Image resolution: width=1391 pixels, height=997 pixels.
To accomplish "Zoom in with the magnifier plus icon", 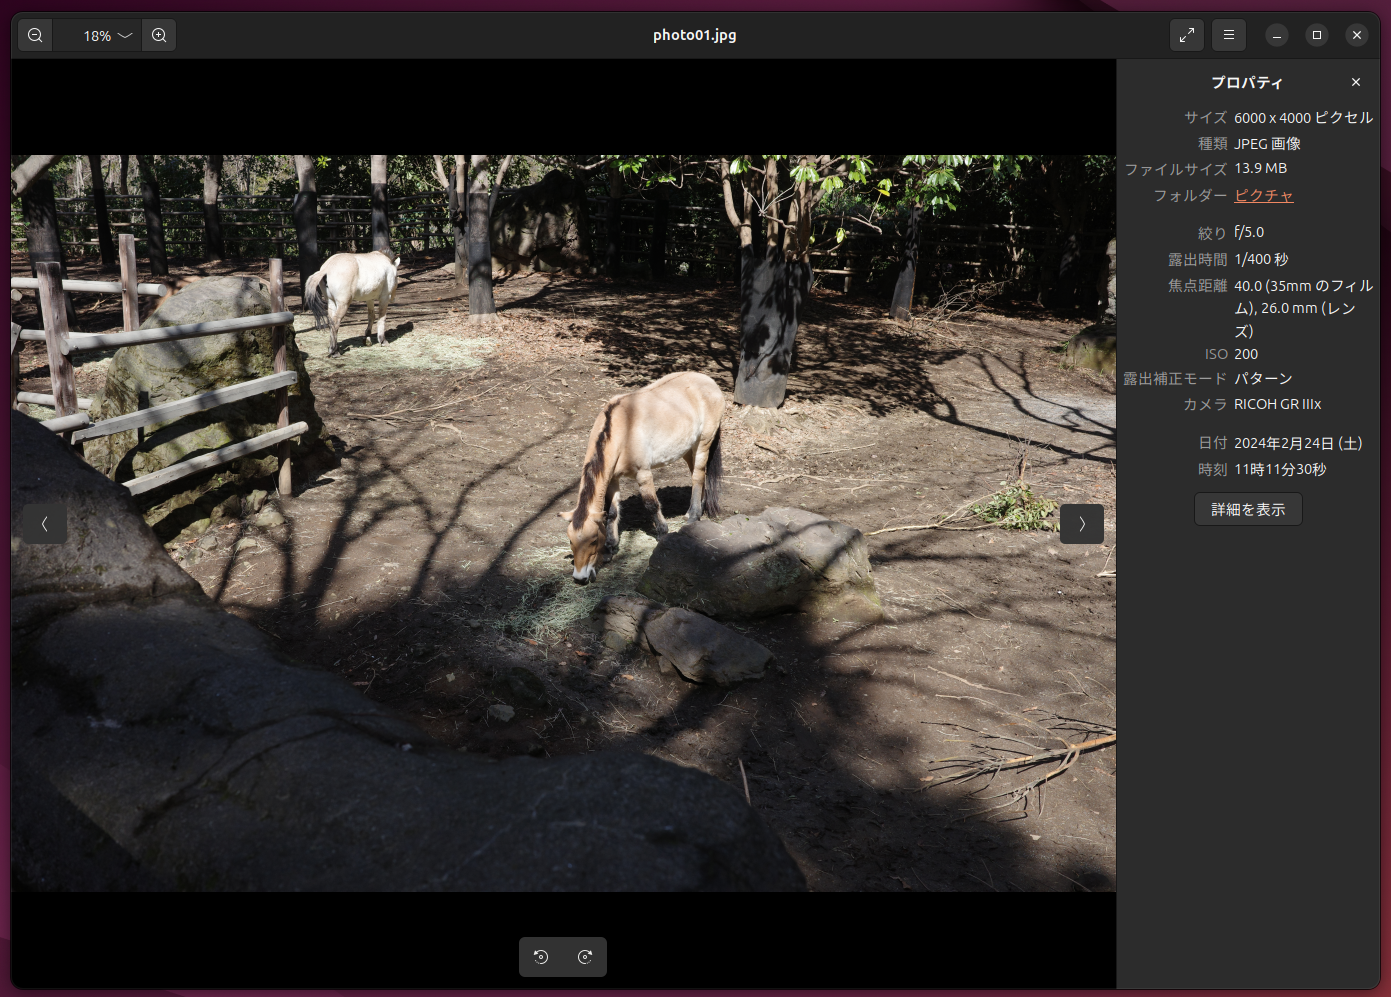I will click(x=159, y=35).
